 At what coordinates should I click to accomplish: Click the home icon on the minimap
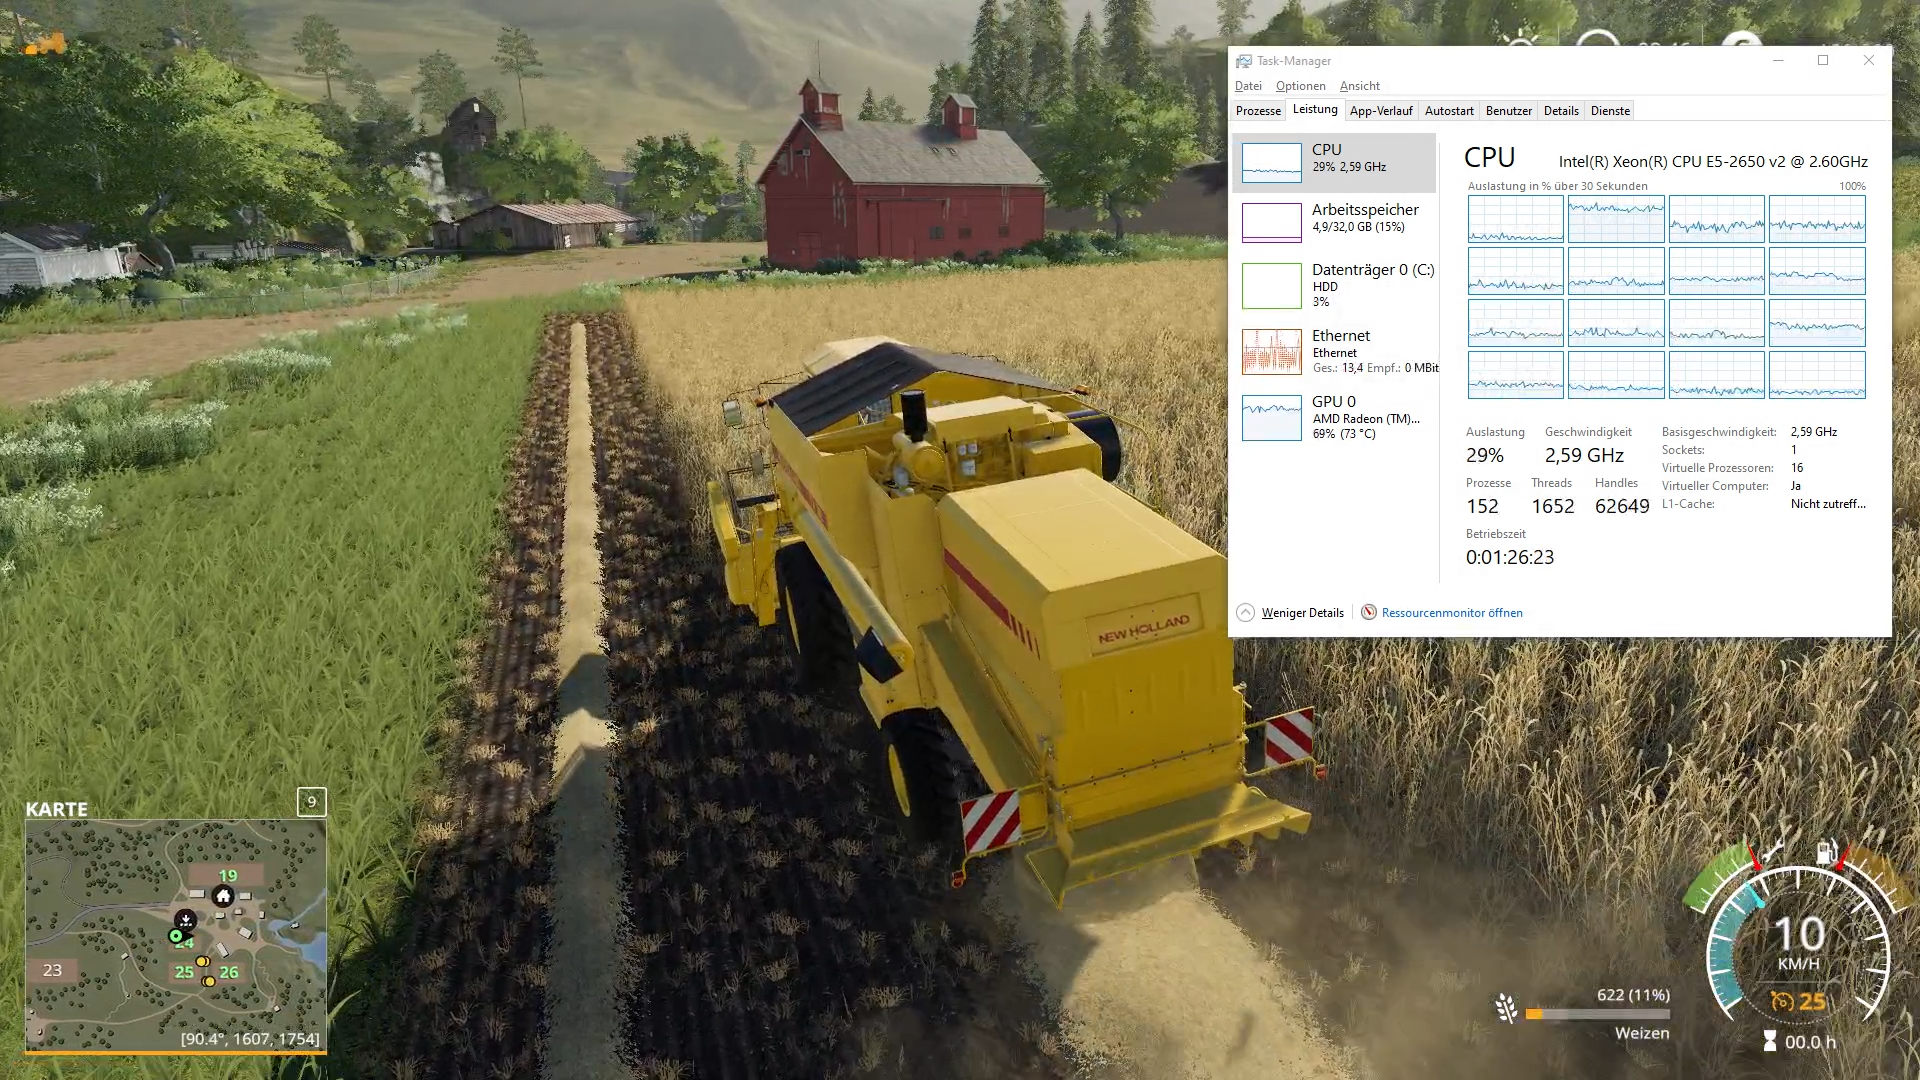coord(223,896)
